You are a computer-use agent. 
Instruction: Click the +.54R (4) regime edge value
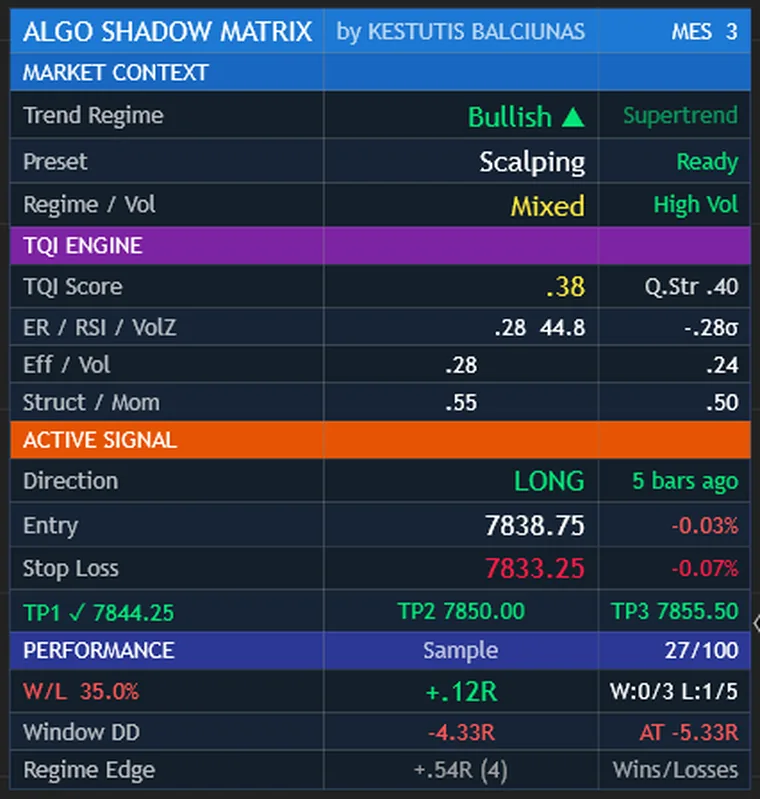[x=460, y=770]
